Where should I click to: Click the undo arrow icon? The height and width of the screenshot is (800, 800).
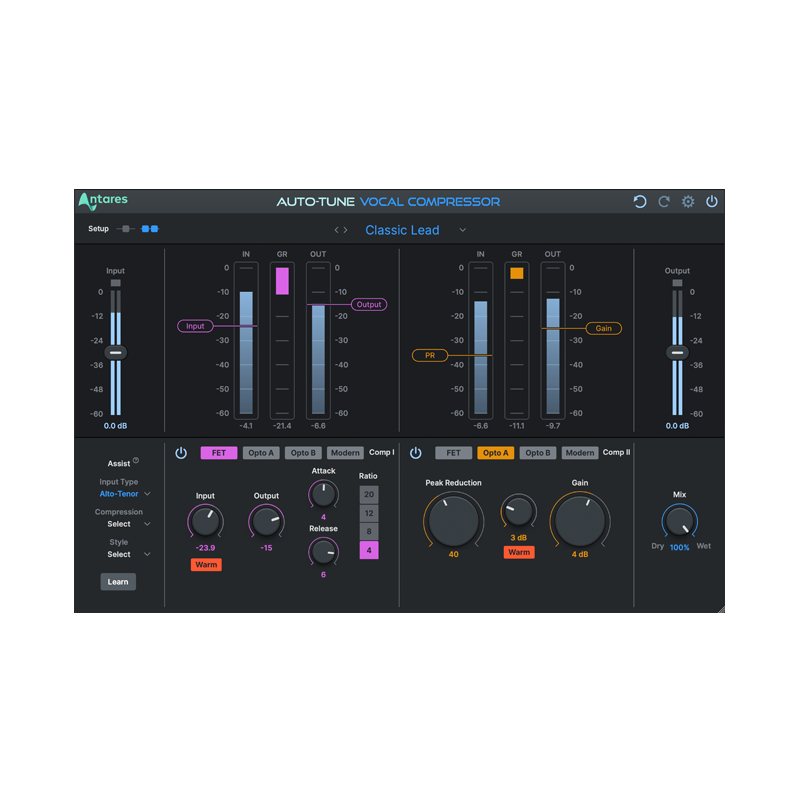pos(640,202)
